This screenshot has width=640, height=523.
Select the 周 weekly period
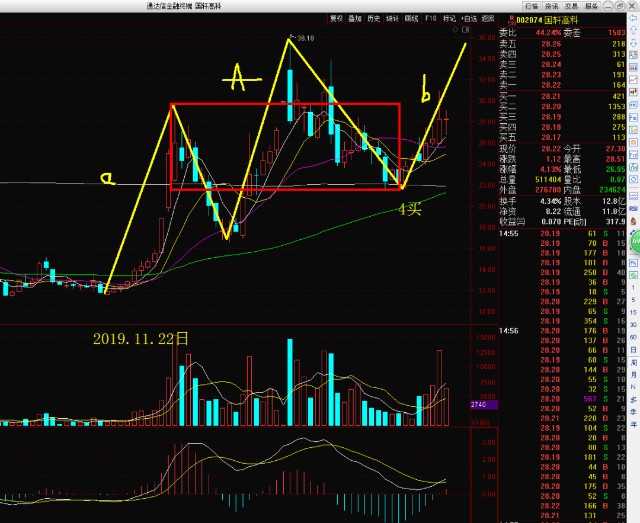pyautogui.click(x=633, y=363)
